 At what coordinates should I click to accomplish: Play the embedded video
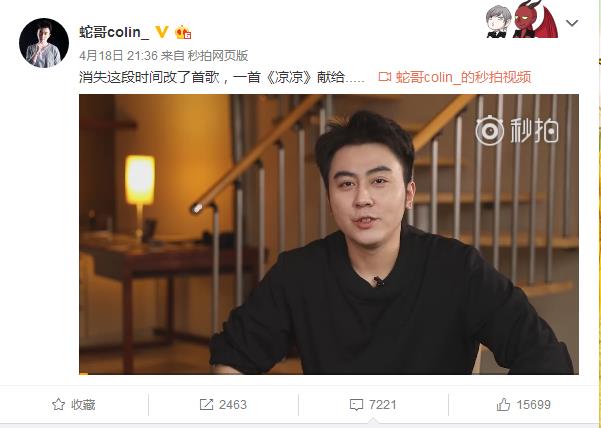point(329,234)
